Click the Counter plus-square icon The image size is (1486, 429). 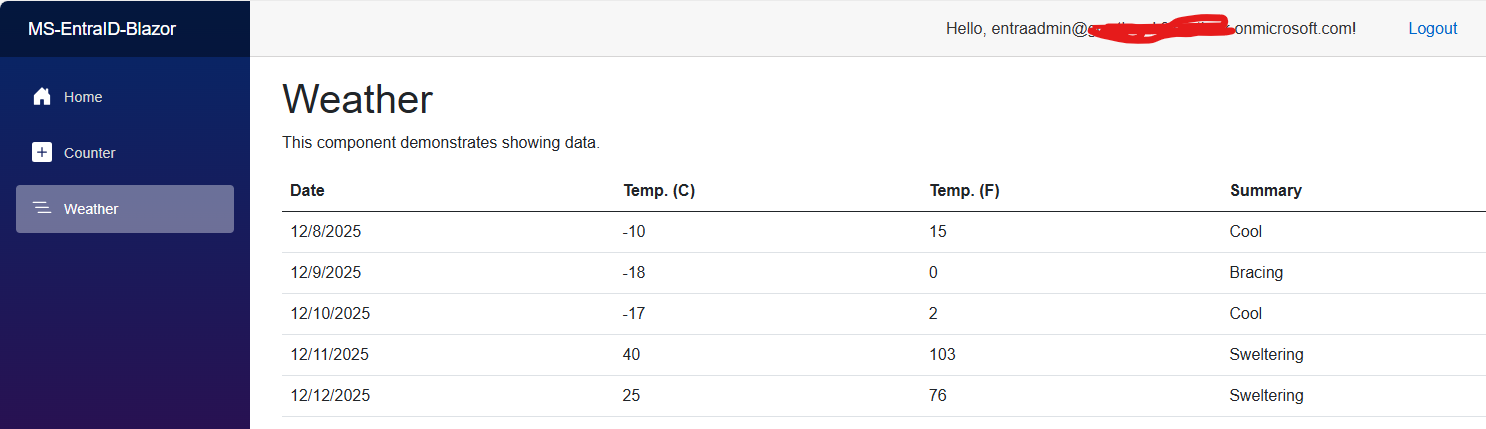[42, 153]
